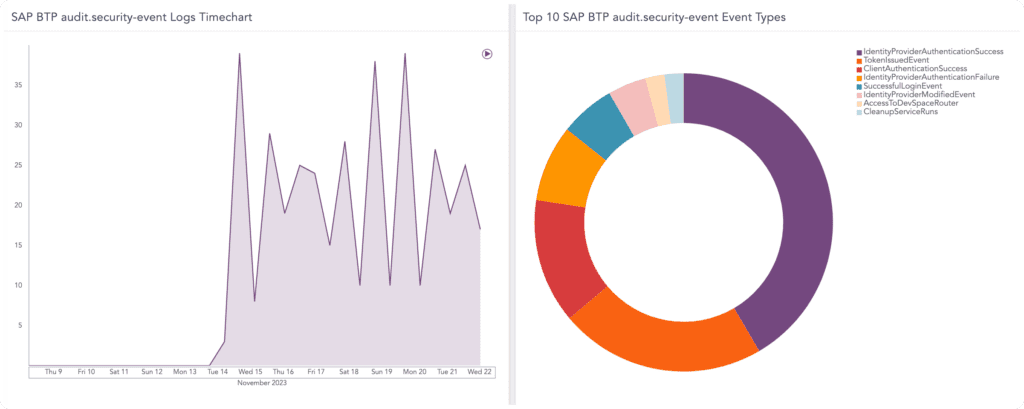Select the IdentityProviderModifiedEvent legend label

coord(919,95)
